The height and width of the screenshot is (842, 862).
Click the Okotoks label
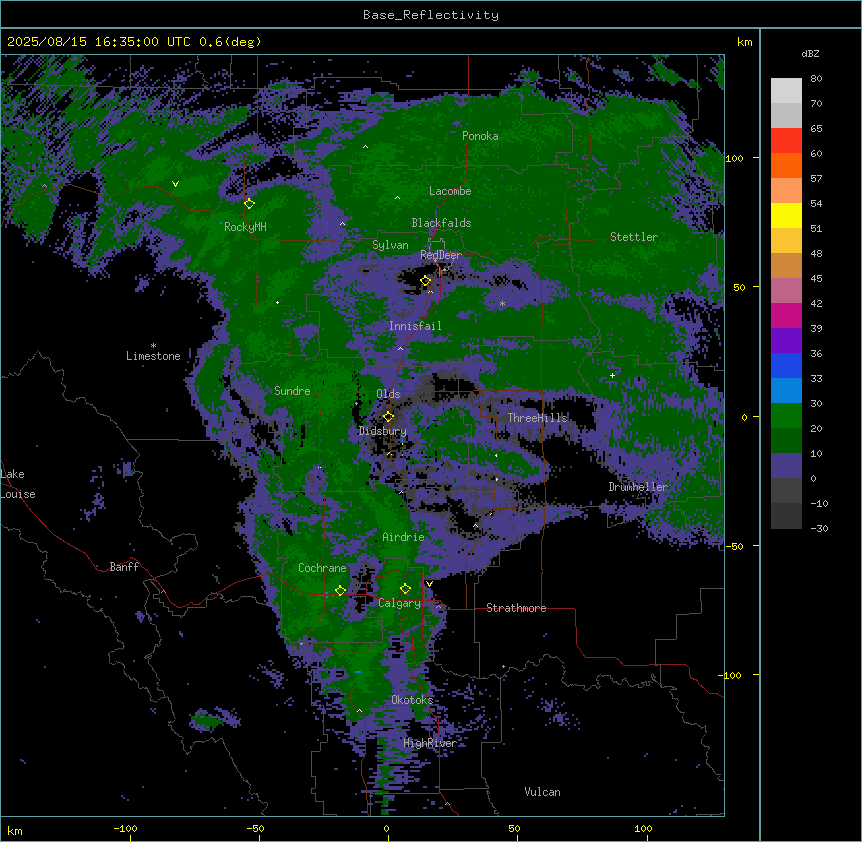(412, 700)
